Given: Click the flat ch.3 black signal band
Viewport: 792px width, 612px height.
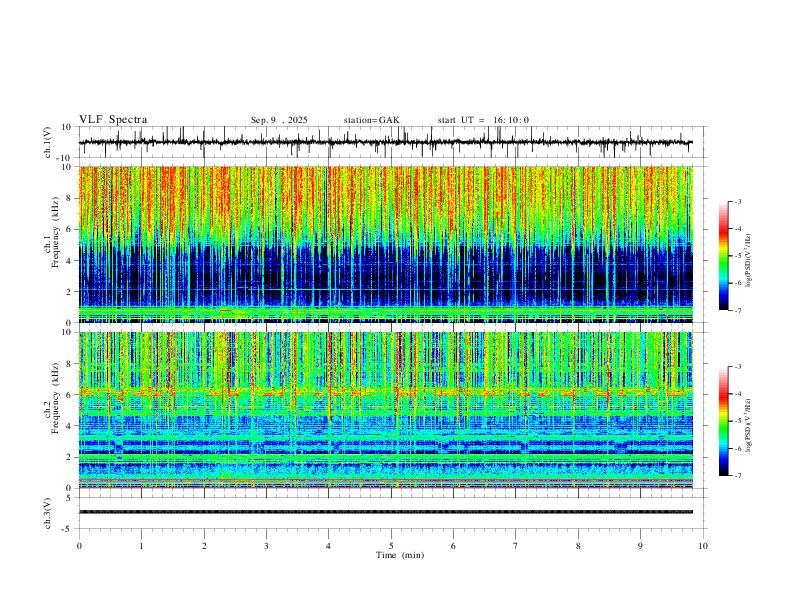Looking at the screenshot, I should click(x=385, y=512).
